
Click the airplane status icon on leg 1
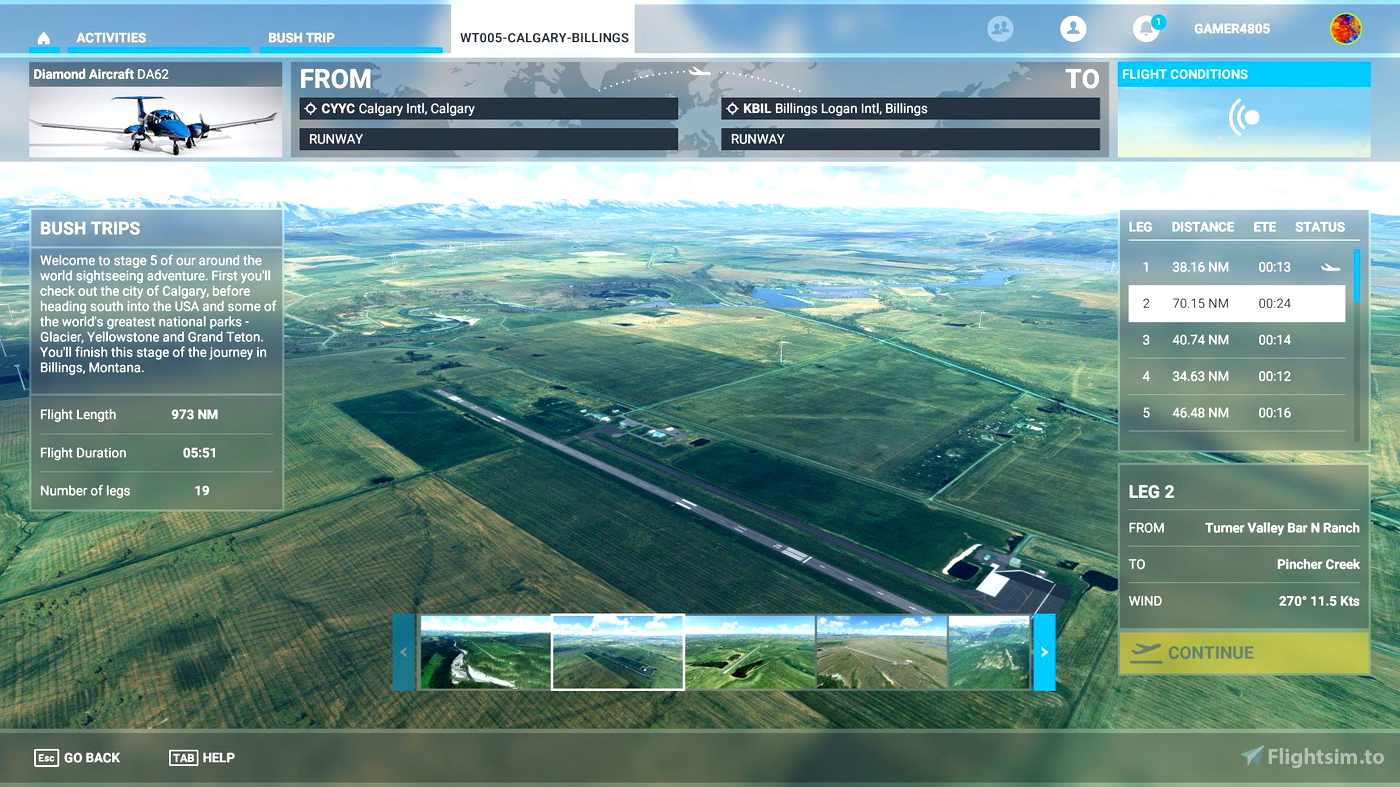click(x=1330, y=267)
